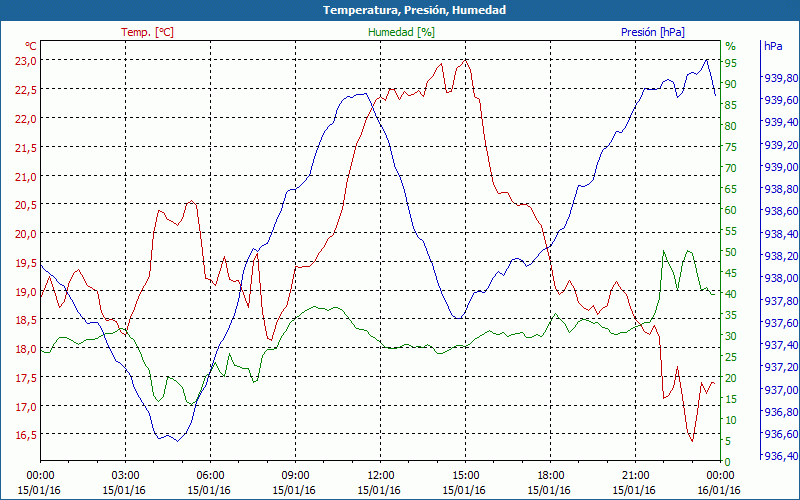Viewport: 800px width, 500px height.
Task: Click the 937,00 pressure axis tick
Action: (x=781, y=390)
